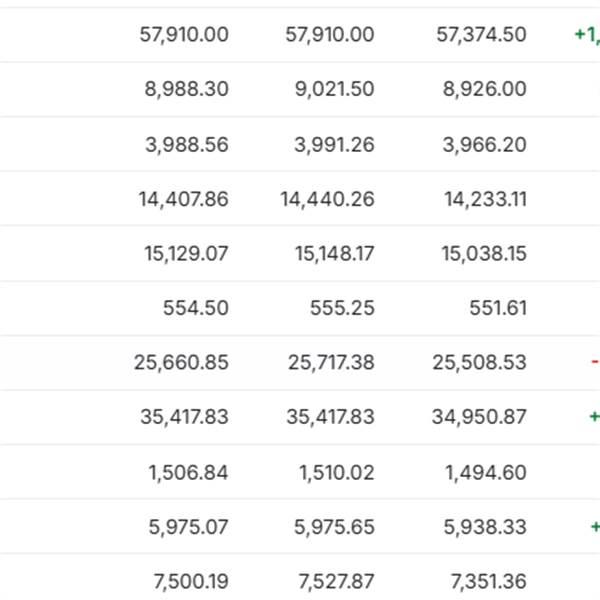Screen dimensions: 600x600
Task: Select the 15,148.17 table cell
Action: click(334, 254)
